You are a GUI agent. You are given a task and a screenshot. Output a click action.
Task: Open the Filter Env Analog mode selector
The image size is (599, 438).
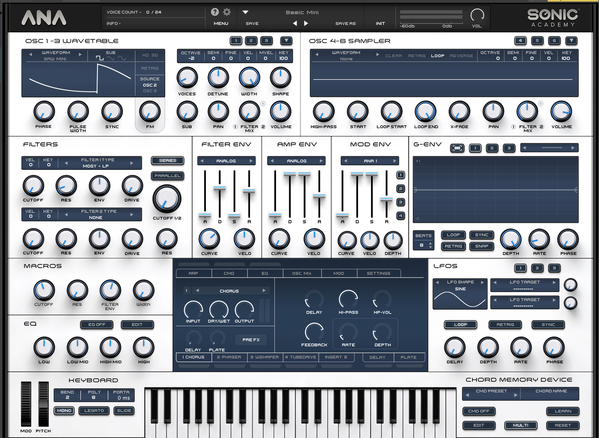tap(226, 161)
